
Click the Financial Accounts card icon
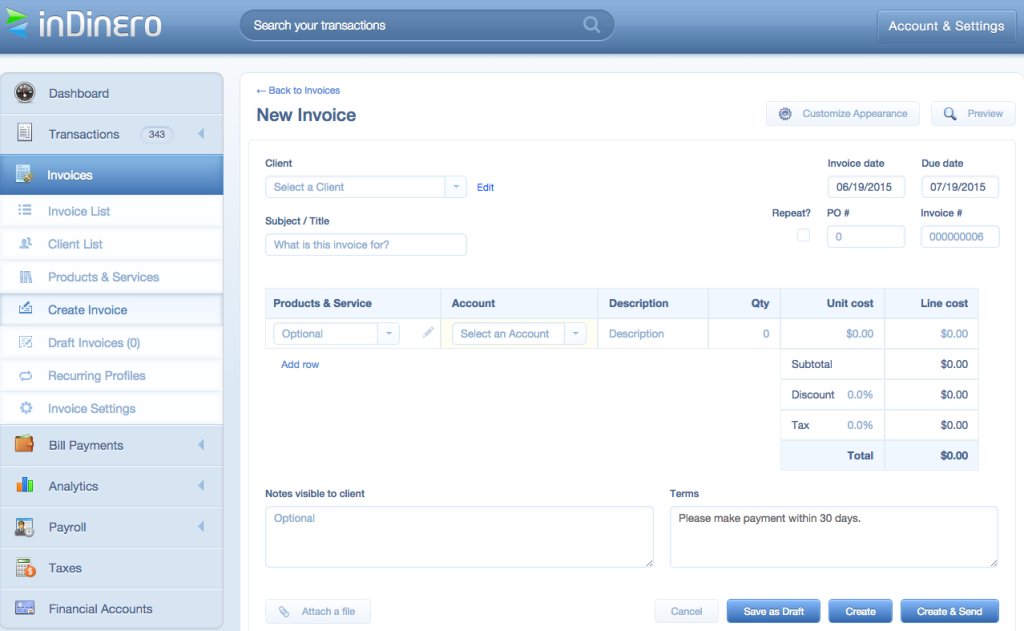[x=25, y=608]
